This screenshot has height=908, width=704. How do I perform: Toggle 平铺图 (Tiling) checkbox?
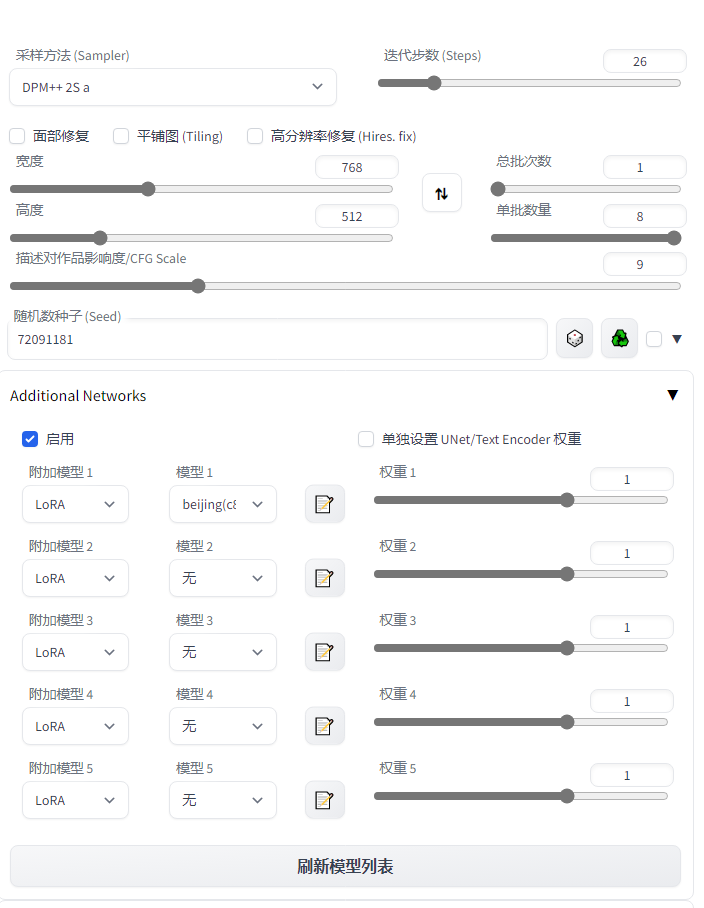pos(121,136)
